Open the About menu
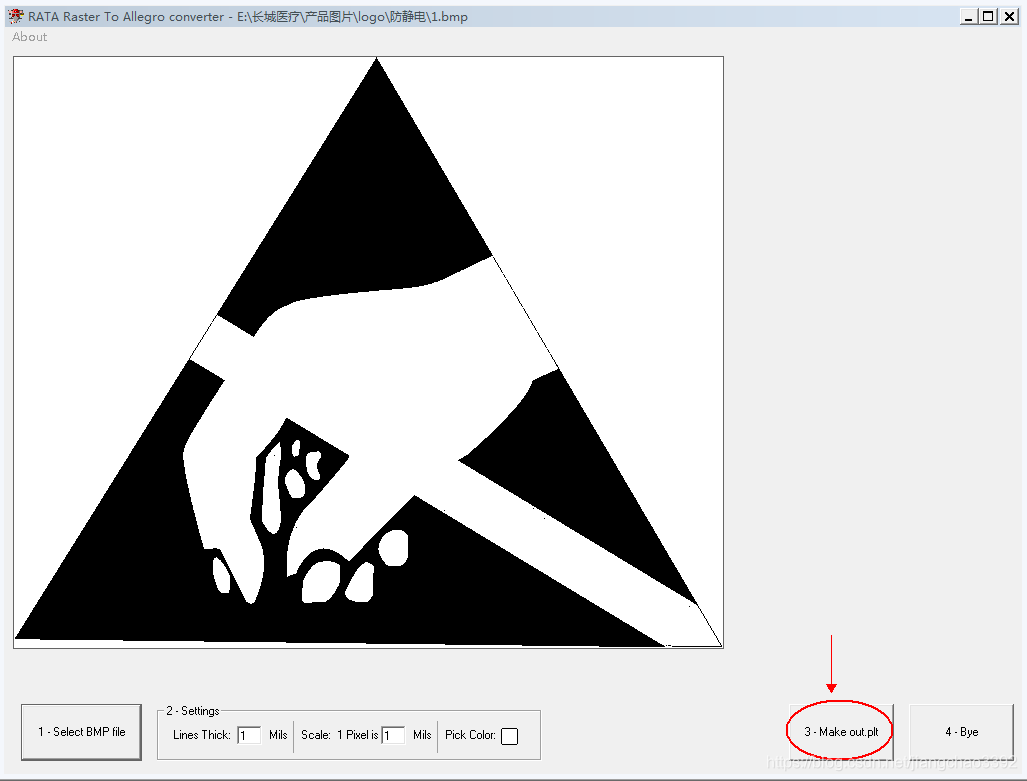The image size is (1027, 781). (x=30, y=37)
